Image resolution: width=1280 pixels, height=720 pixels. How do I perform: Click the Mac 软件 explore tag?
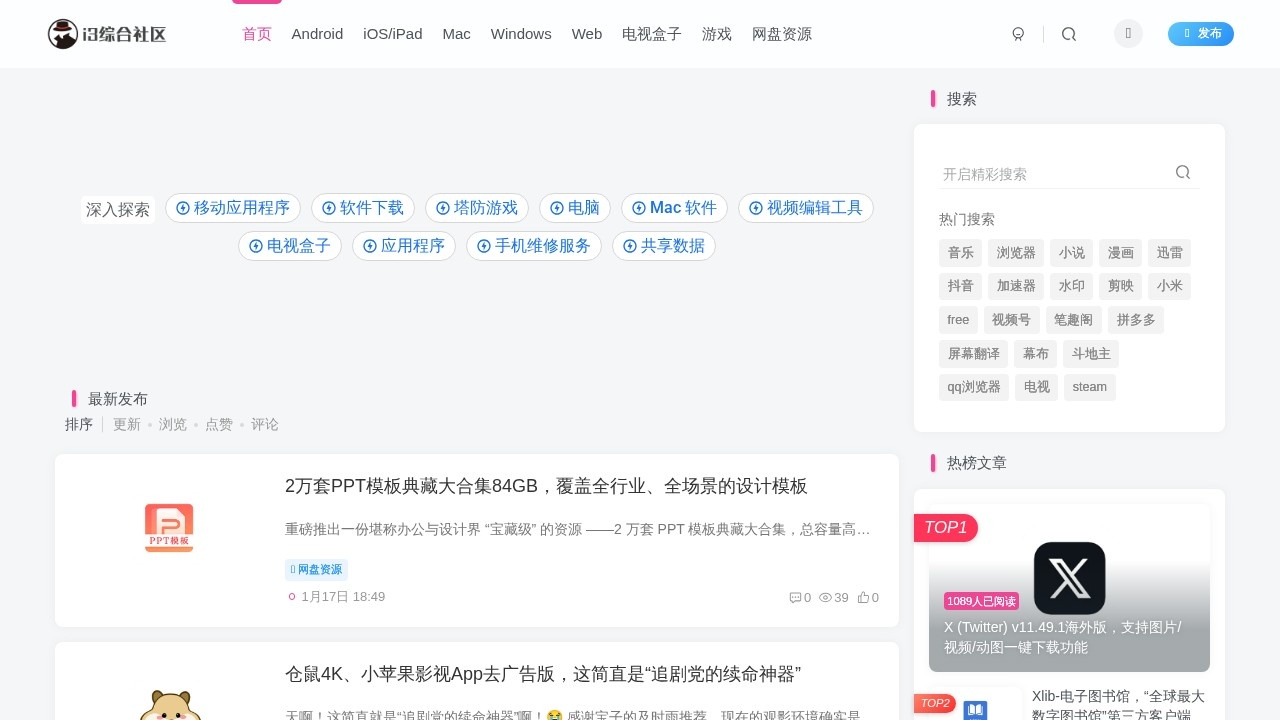674,208
